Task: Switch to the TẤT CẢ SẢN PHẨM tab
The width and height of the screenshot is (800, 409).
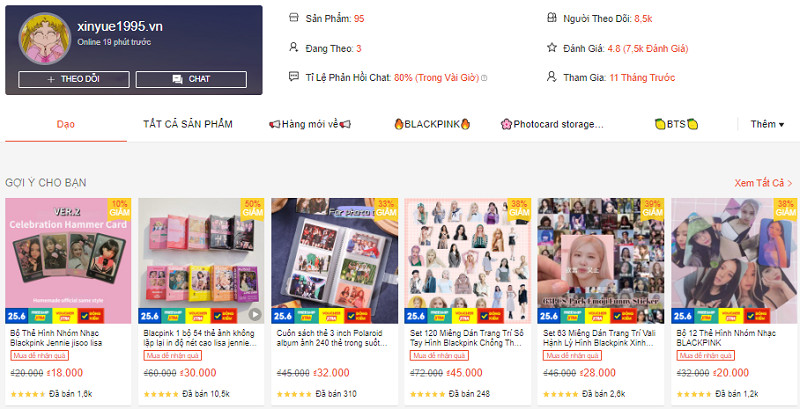Action: (x=188, y=124)
